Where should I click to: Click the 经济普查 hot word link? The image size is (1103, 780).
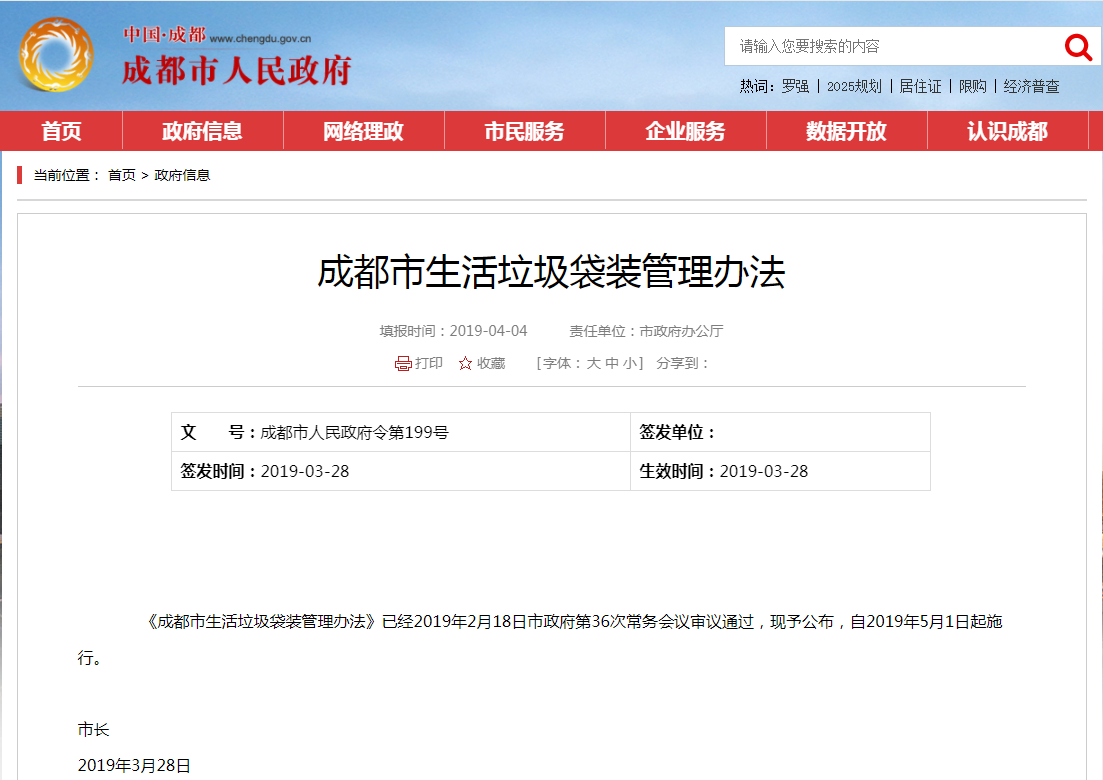(1031, 87)
